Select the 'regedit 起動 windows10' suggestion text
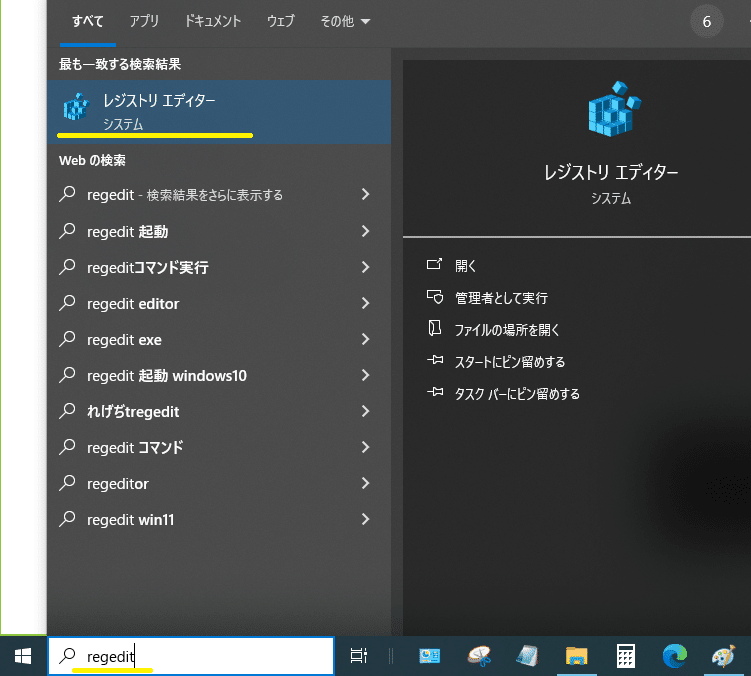751x676 pixels. point(167,376)
